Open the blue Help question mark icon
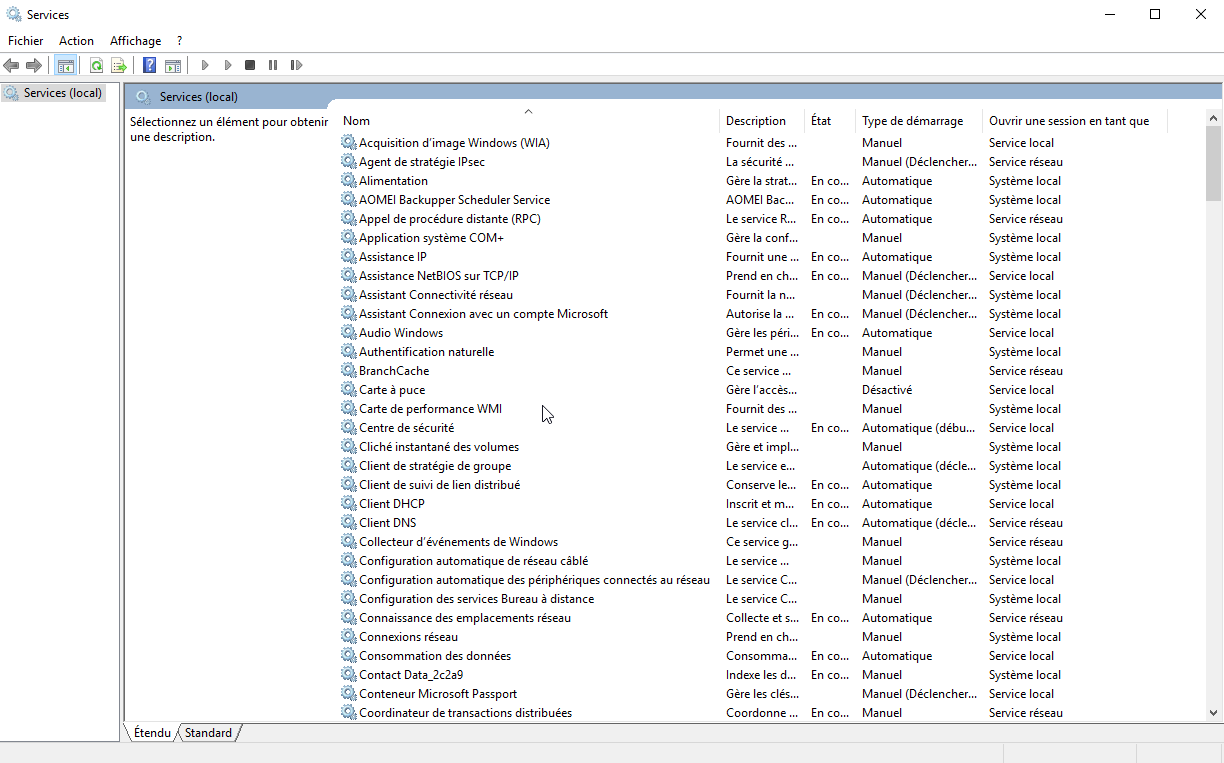Screen dimensions: 1224x763 point(149,66)
